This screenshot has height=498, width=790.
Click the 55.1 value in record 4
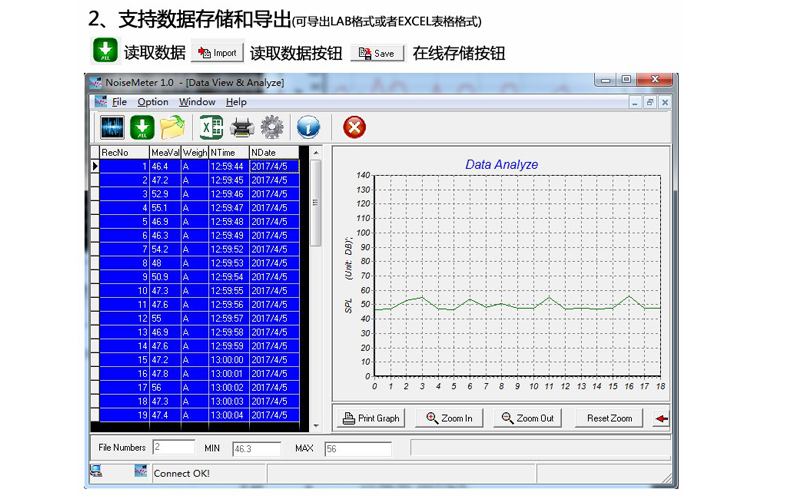pos(165,208)
